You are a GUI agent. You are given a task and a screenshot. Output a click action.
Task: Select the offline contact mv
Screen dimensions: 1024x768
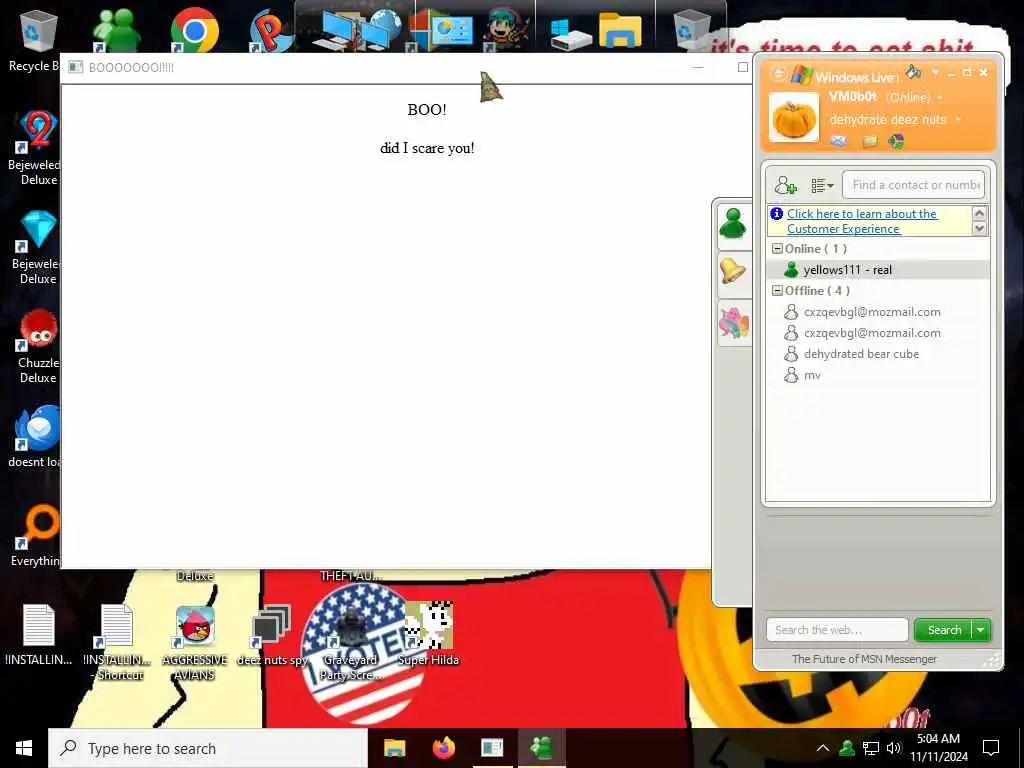click(878, 375)
